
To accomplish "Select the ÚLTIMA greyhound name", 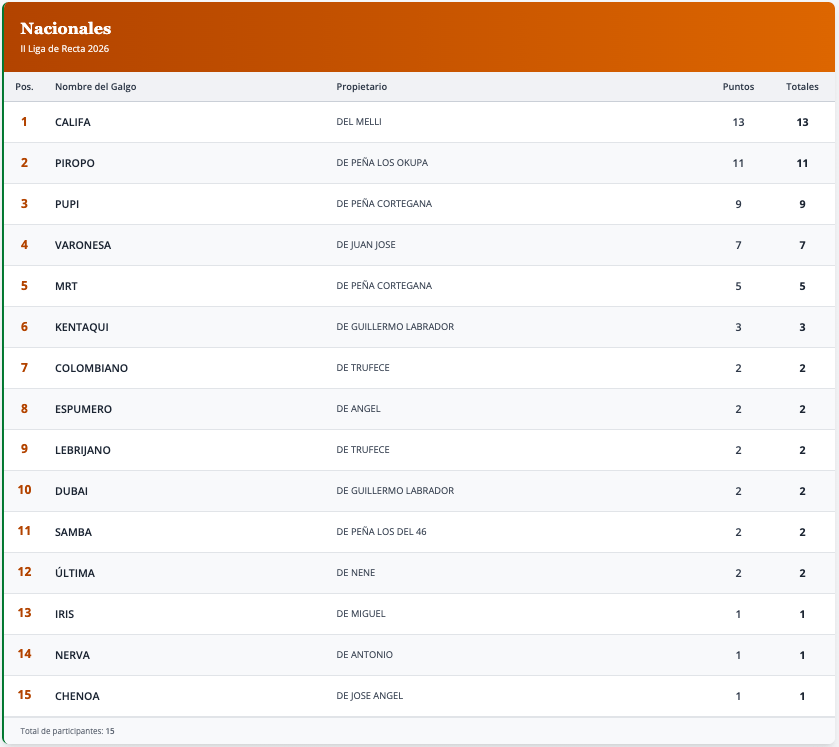I will (x=75, y=573).
